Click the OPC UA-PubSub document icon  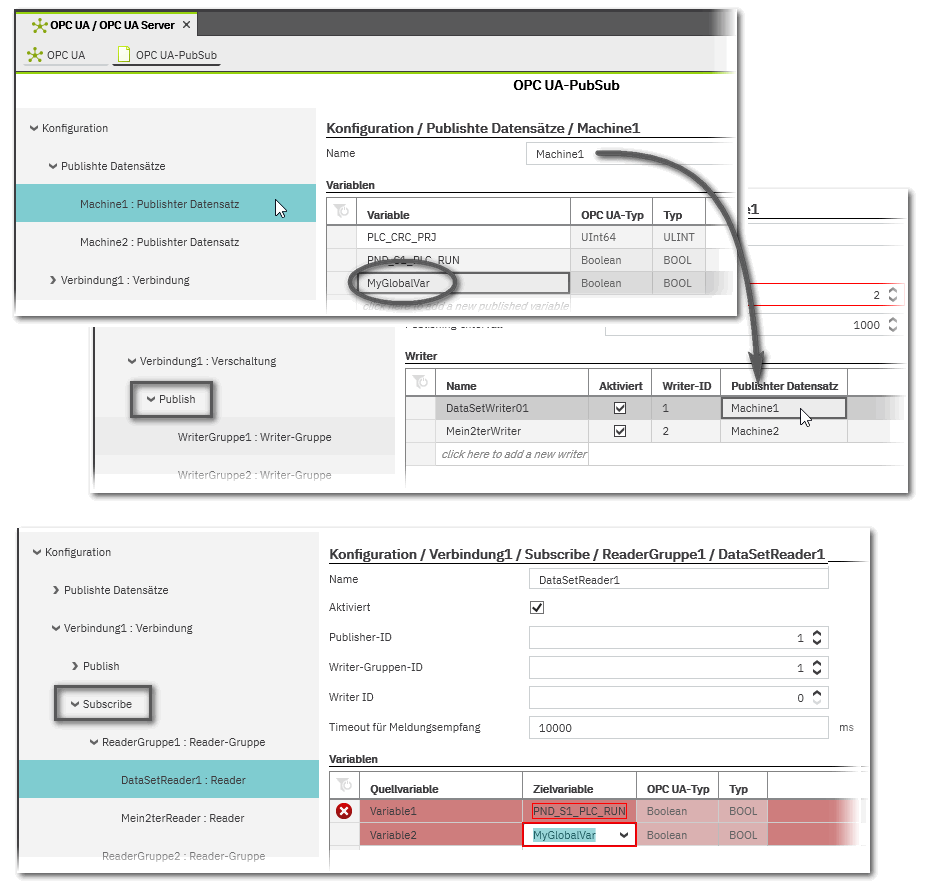coord(124,55)
